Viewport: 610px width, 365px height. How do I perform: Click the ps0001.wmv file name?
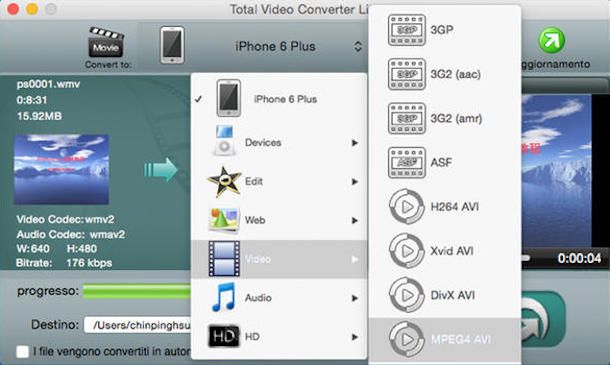pos(48,84)
